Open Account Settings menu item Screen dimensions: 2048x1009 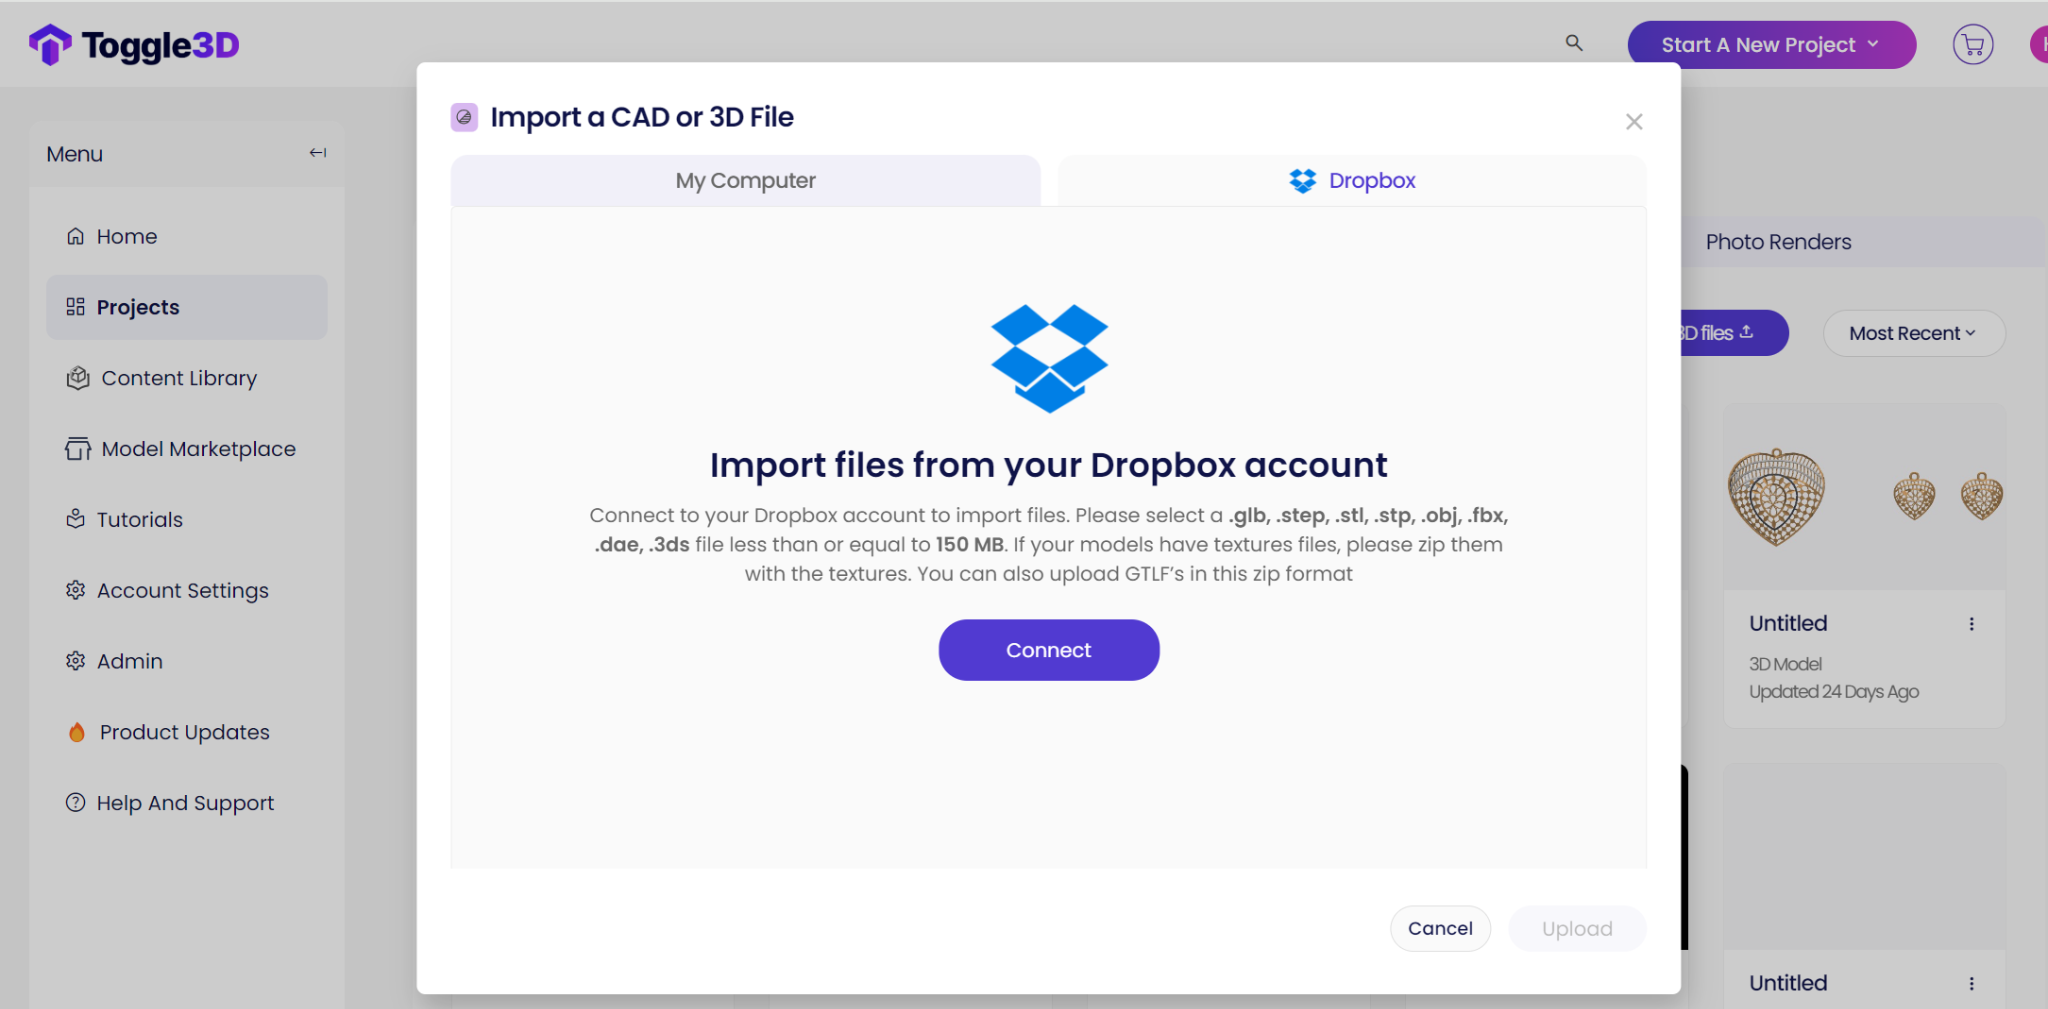187,590
